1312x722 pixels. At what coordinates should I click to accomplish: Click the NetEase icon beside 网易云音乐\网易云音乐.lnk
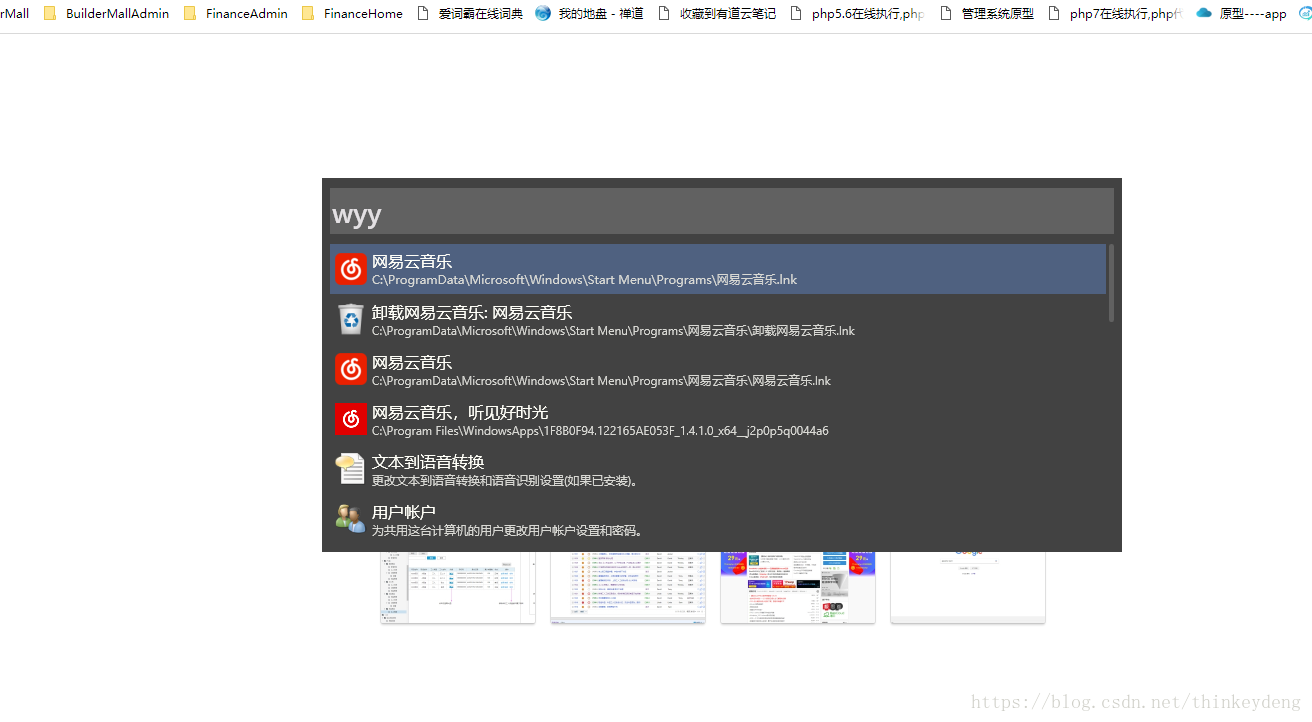[351, 369]
